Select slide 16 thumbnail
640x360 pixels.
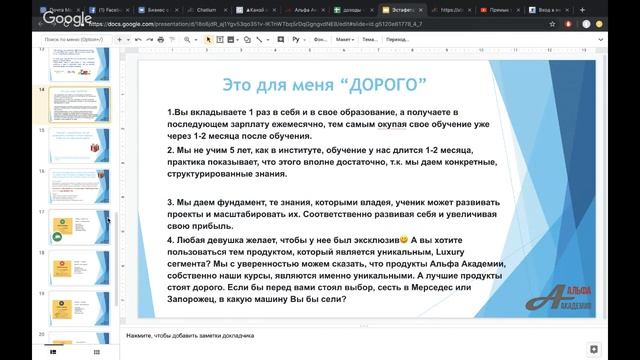click(x=79, y=186)
